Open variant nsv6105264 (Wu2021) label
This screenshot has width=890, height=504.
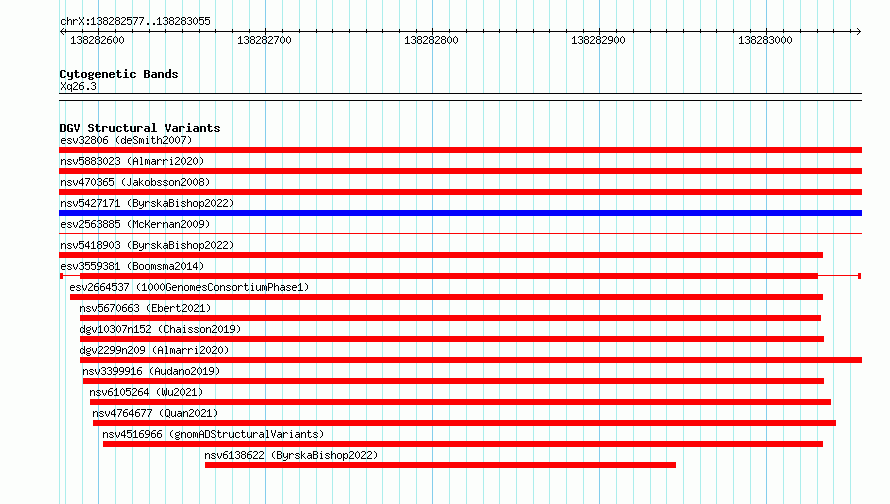[146, 392]
